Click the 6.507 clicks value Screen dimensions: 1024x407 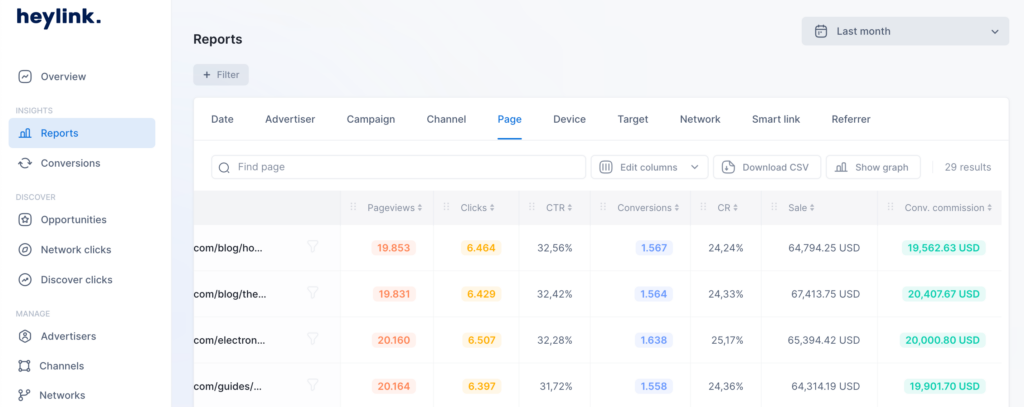pos(481,340)
